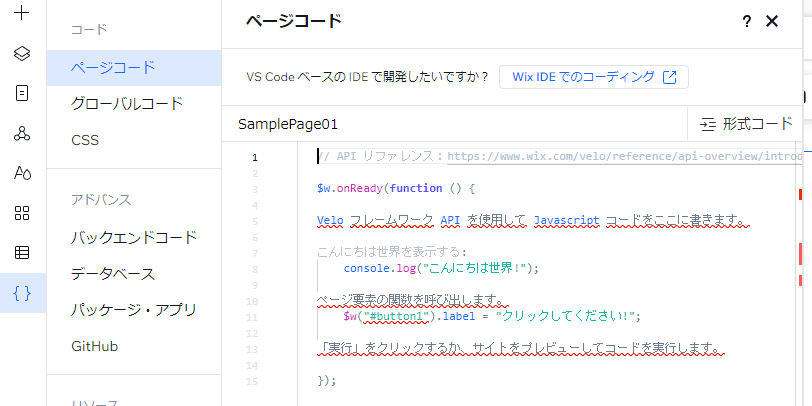Open the CMS table icon
This screenshot has height=406, width=812.
(x=22, y=253)
